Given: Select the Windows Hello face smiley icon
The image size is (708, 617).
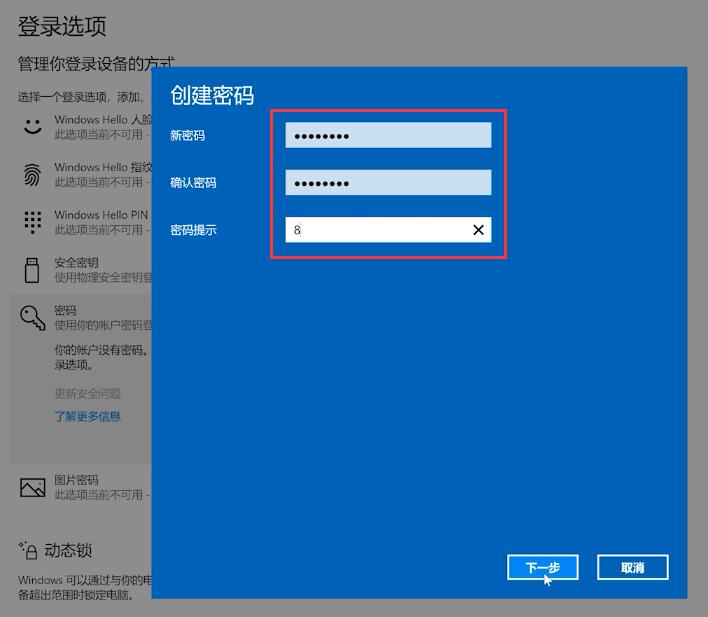Looking at the screenshot, I should (x=33, y=127).
